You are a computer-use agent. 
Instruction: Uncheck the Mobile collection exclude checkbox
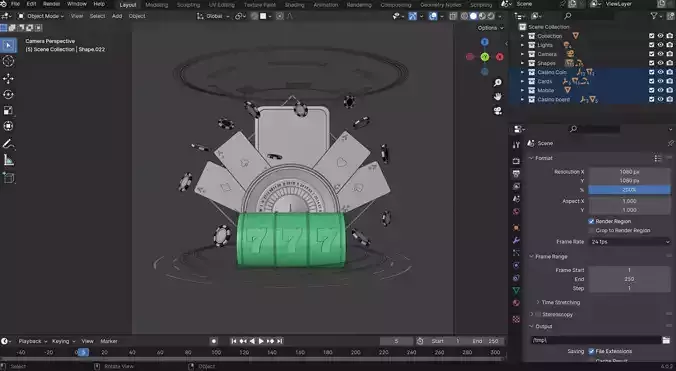(x=651, y=90)
